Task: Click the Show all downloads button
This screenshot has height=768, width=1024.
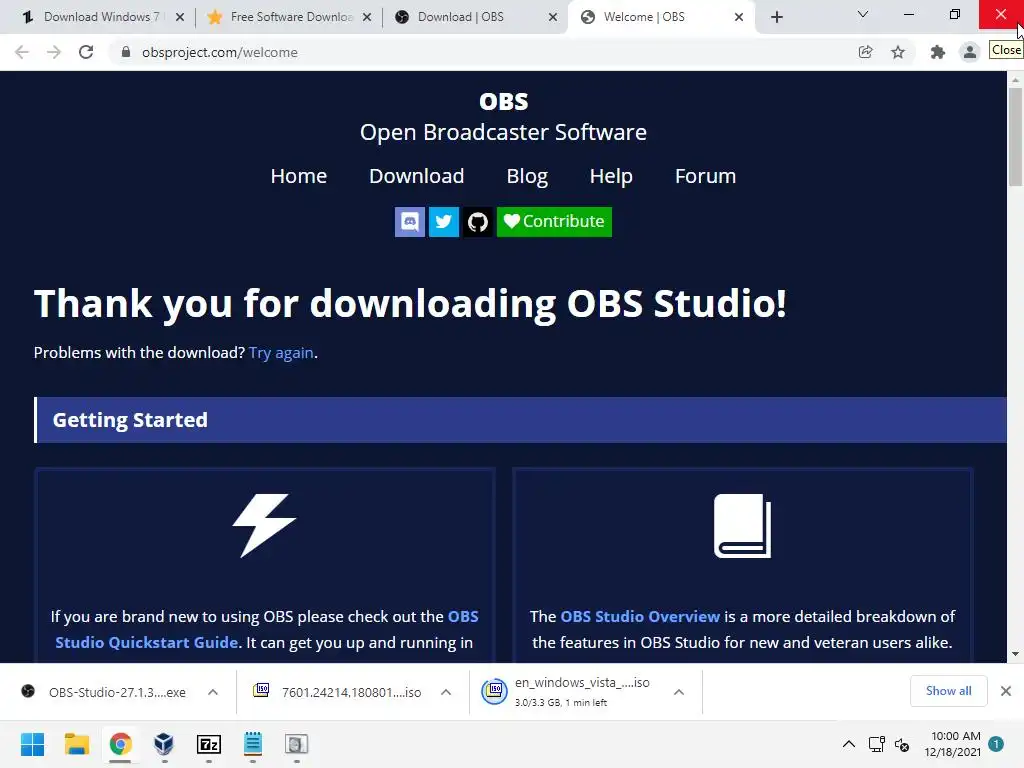Action: (x=949, y=691)
